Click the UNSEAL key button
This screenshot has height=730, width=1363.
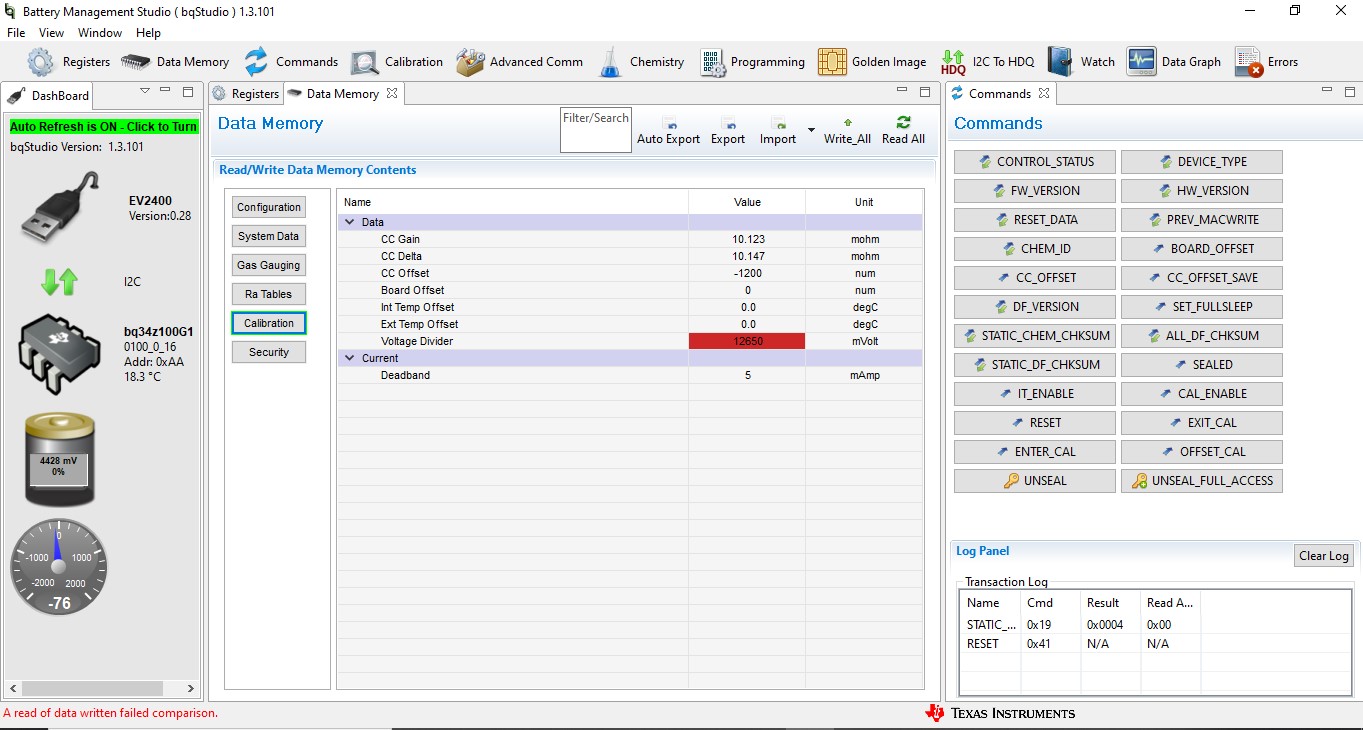click(x=1035, y=481)
